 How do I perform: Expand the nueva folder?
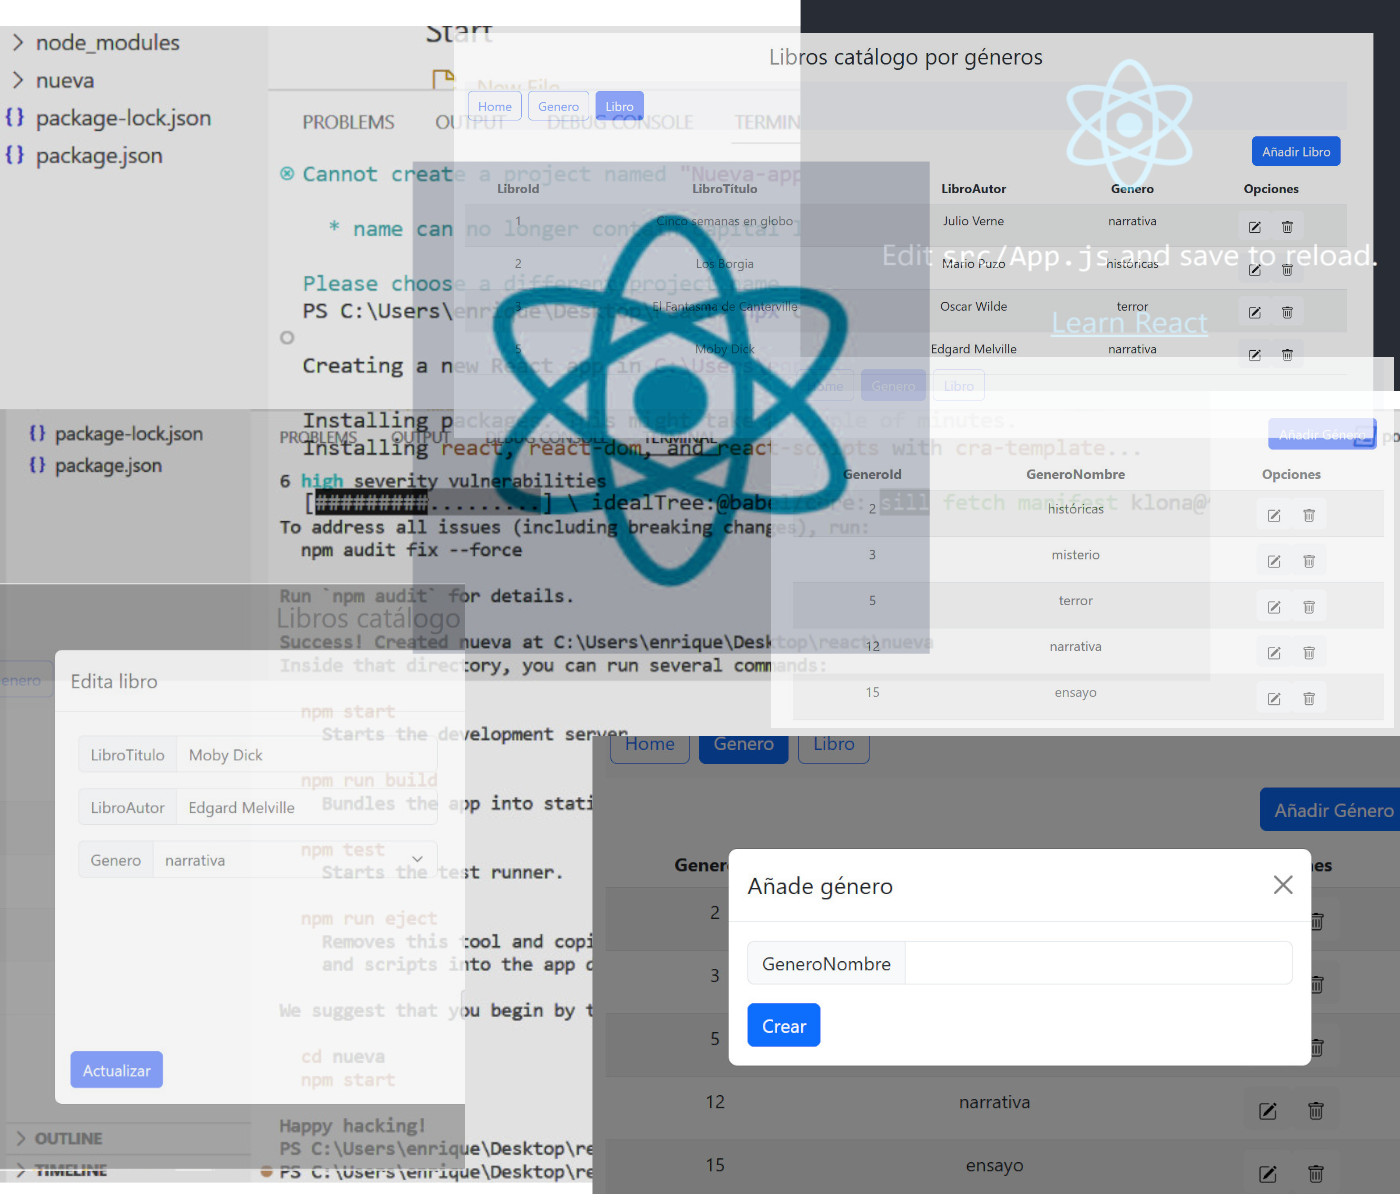click(x=55, y=80)
